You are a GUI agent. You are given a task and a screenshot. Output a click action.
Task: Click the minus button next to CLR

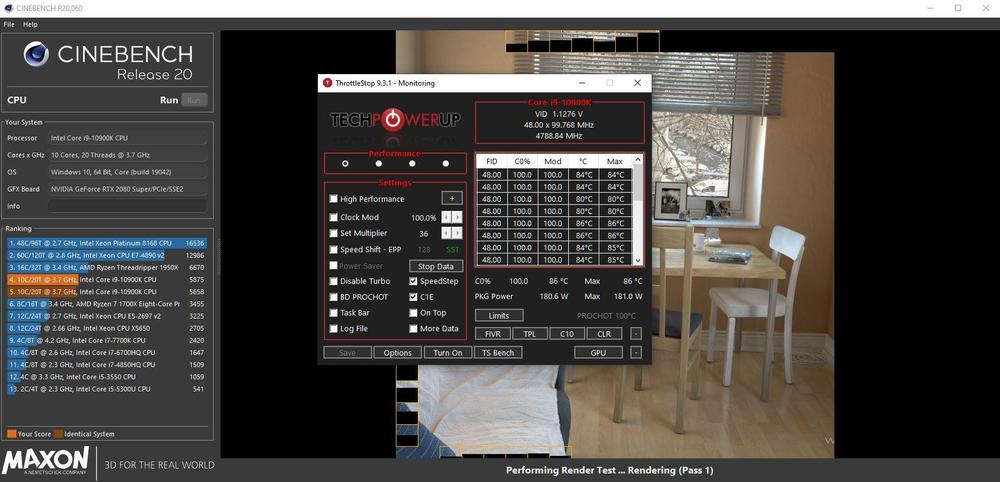pos(635,333)
